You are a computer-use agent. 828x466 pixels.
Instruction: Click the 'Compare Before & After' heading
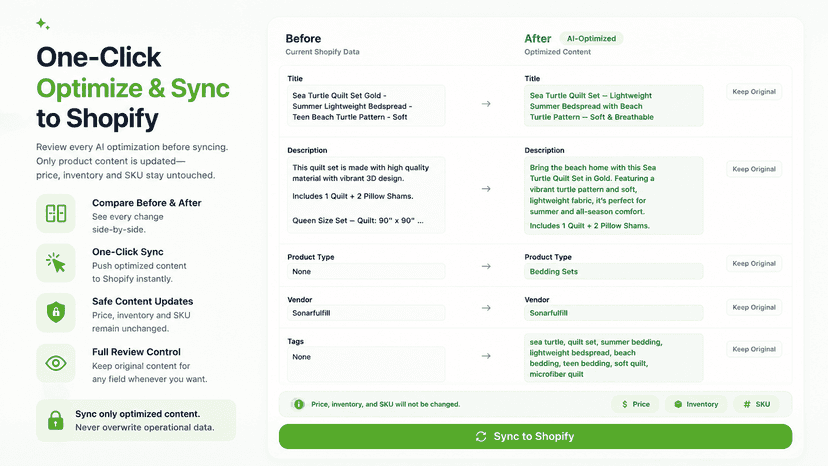[x=146, y=203]
